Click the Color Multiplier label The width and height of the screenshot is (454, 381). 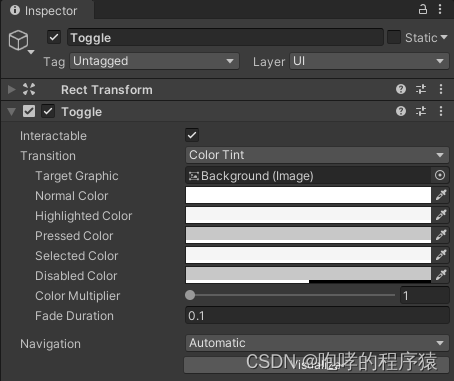coord(78,296)
